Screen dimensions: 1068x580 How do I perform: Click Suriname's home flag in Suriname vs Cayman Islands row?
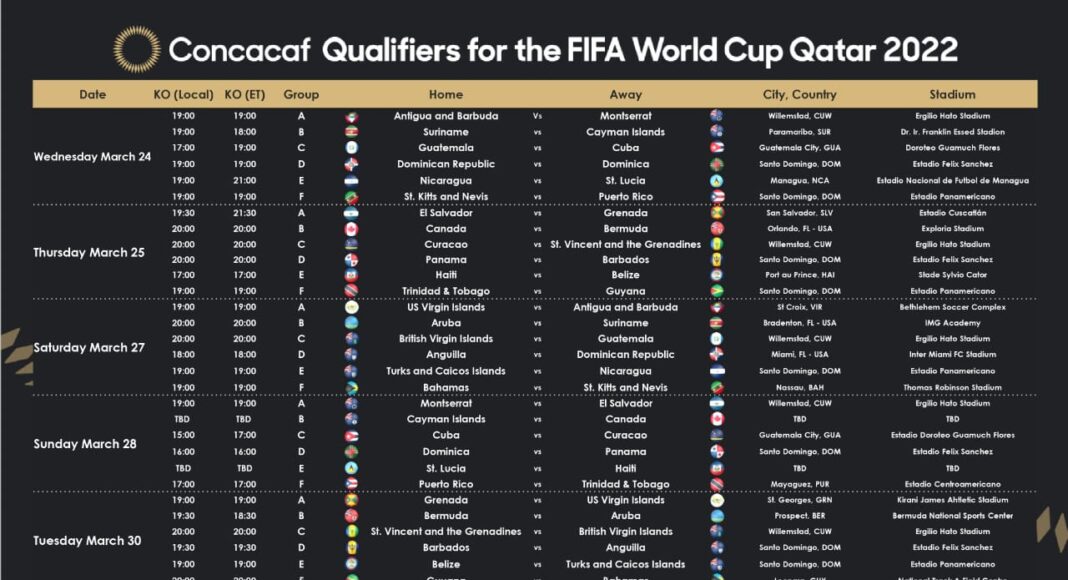tap(351, 132)
